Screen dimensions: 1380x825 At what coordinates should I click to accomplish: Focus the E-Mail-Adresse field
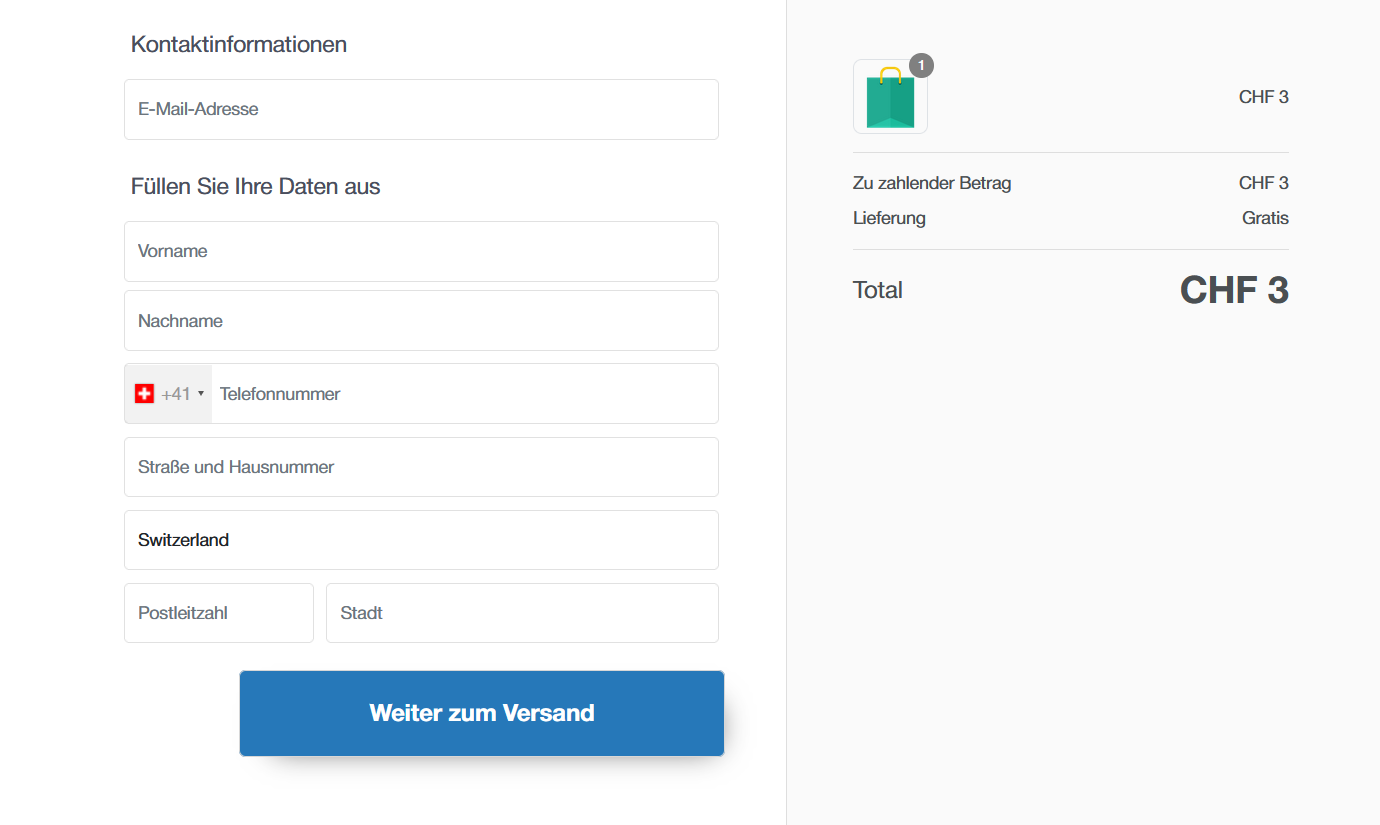(x=421, y=109)
